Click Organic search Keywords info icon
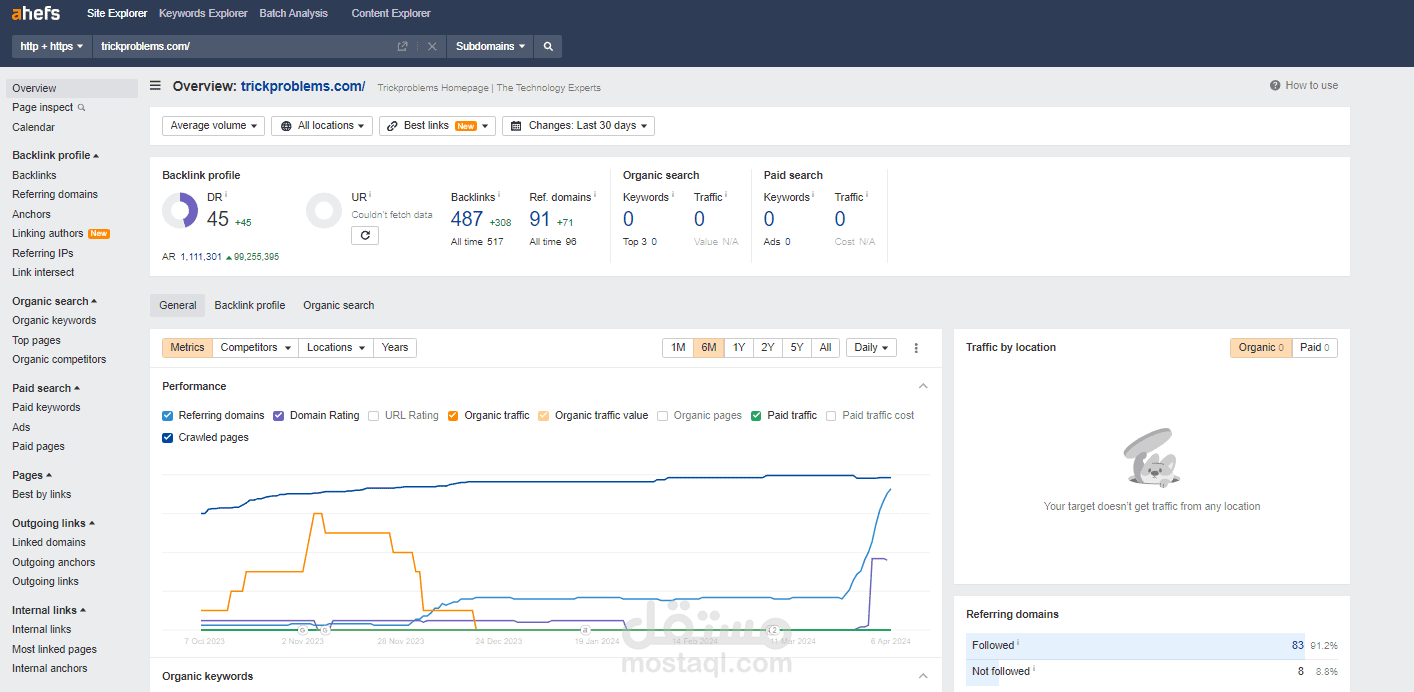The width and height of the screenshot is (1414, 692). [673, 196]
